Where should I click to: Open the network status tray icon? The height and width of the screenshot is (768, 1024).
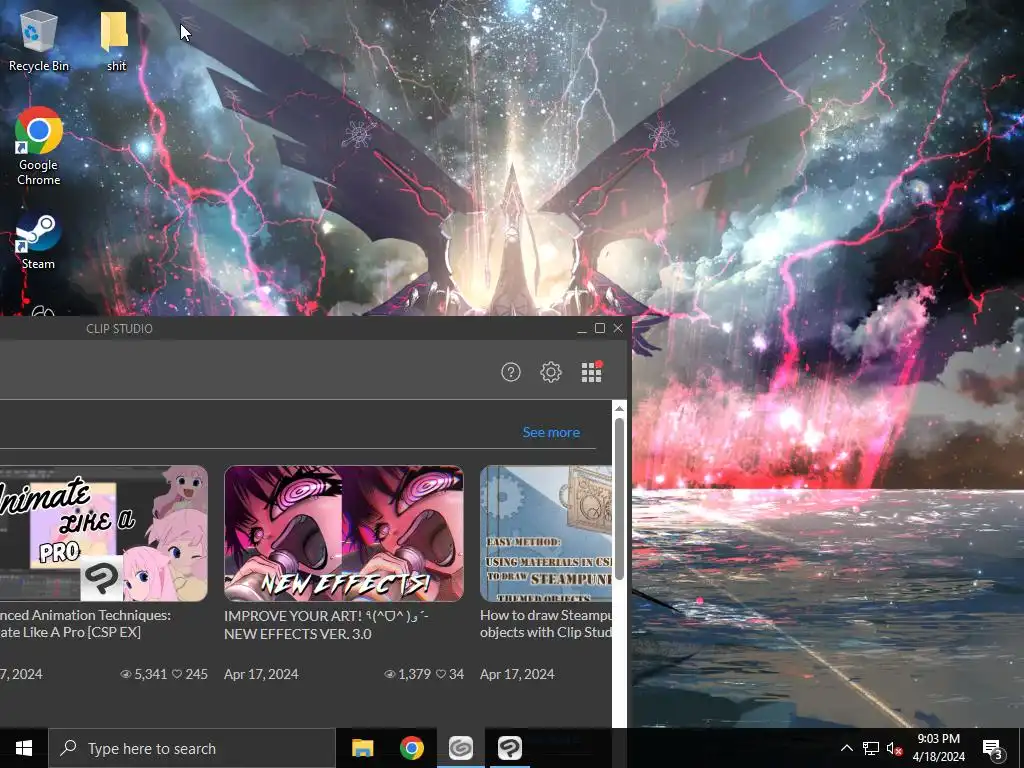click(871, 748)
